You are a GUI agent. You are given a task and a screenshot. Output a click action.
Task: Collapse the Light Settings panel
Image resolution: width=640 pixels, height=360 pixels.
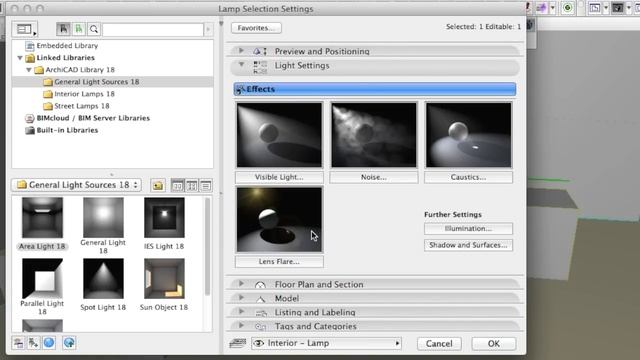coord(241,64)
